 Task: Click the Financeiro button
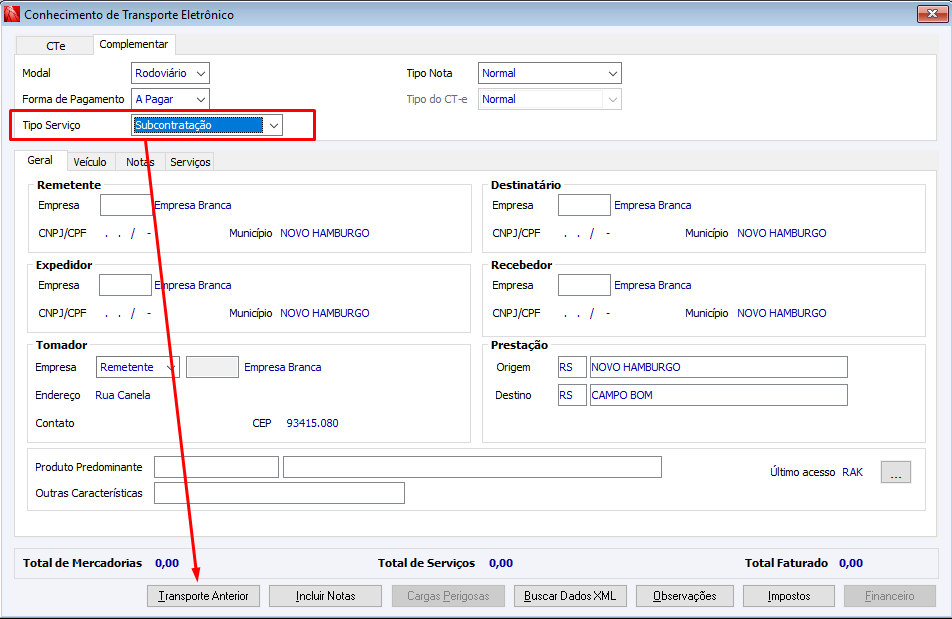click(x=889, y=596)
